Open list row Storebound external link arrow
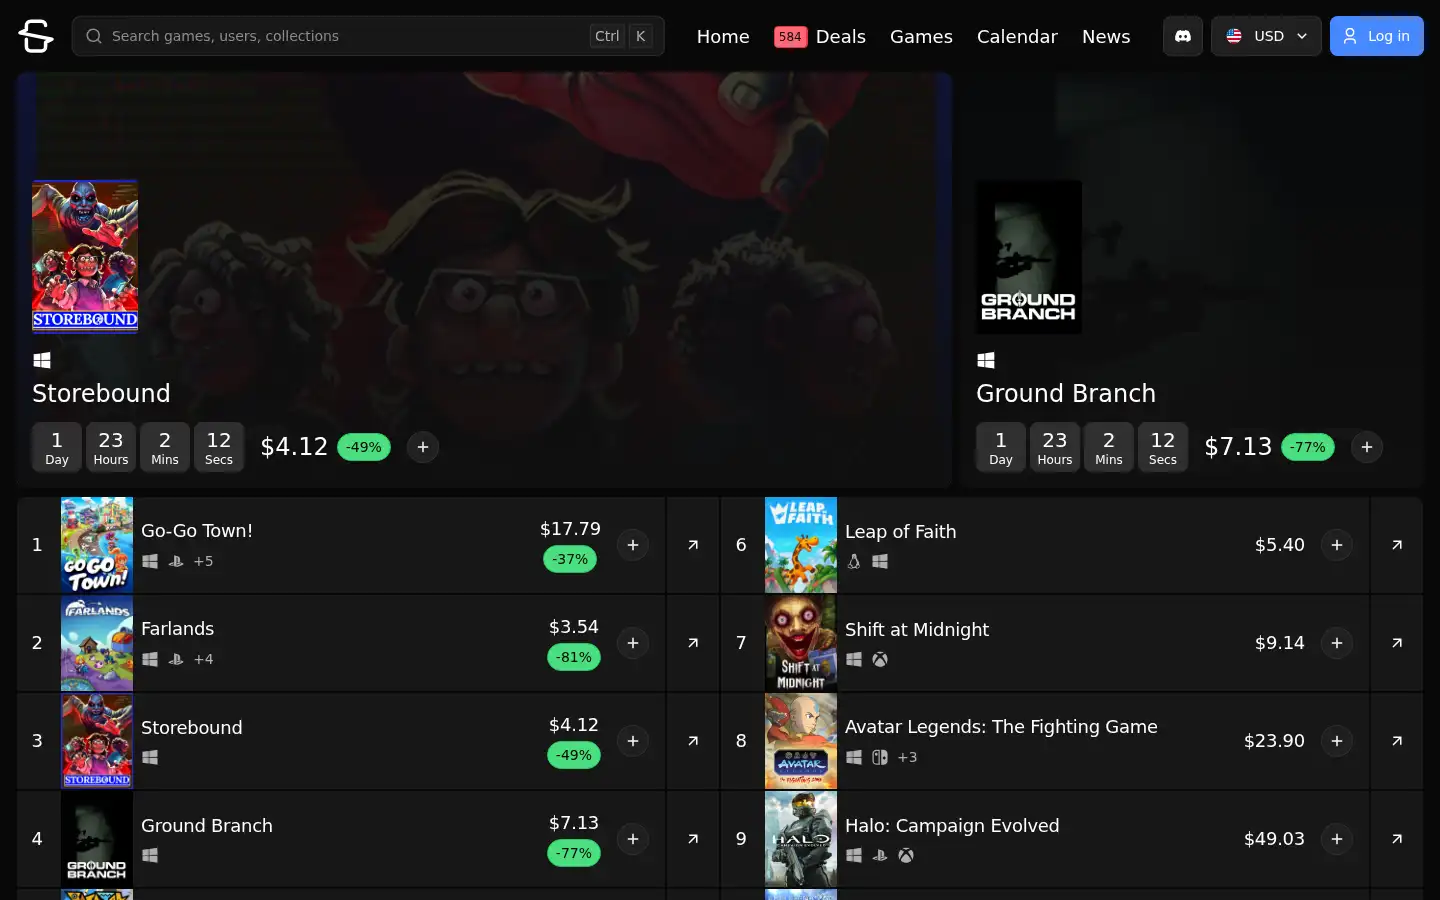 693,741
